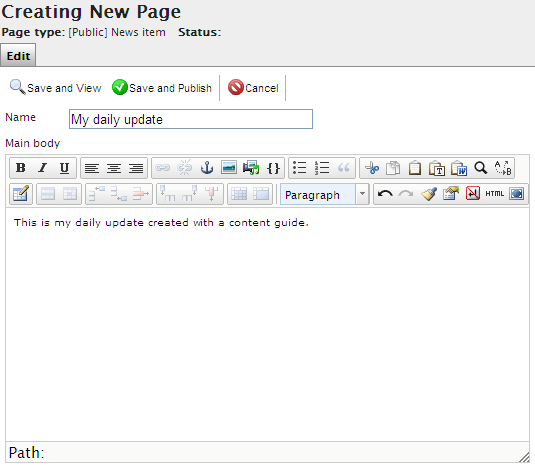Click Save and Publish button
This screenshot has width=535, height=468.
(162, 88)
